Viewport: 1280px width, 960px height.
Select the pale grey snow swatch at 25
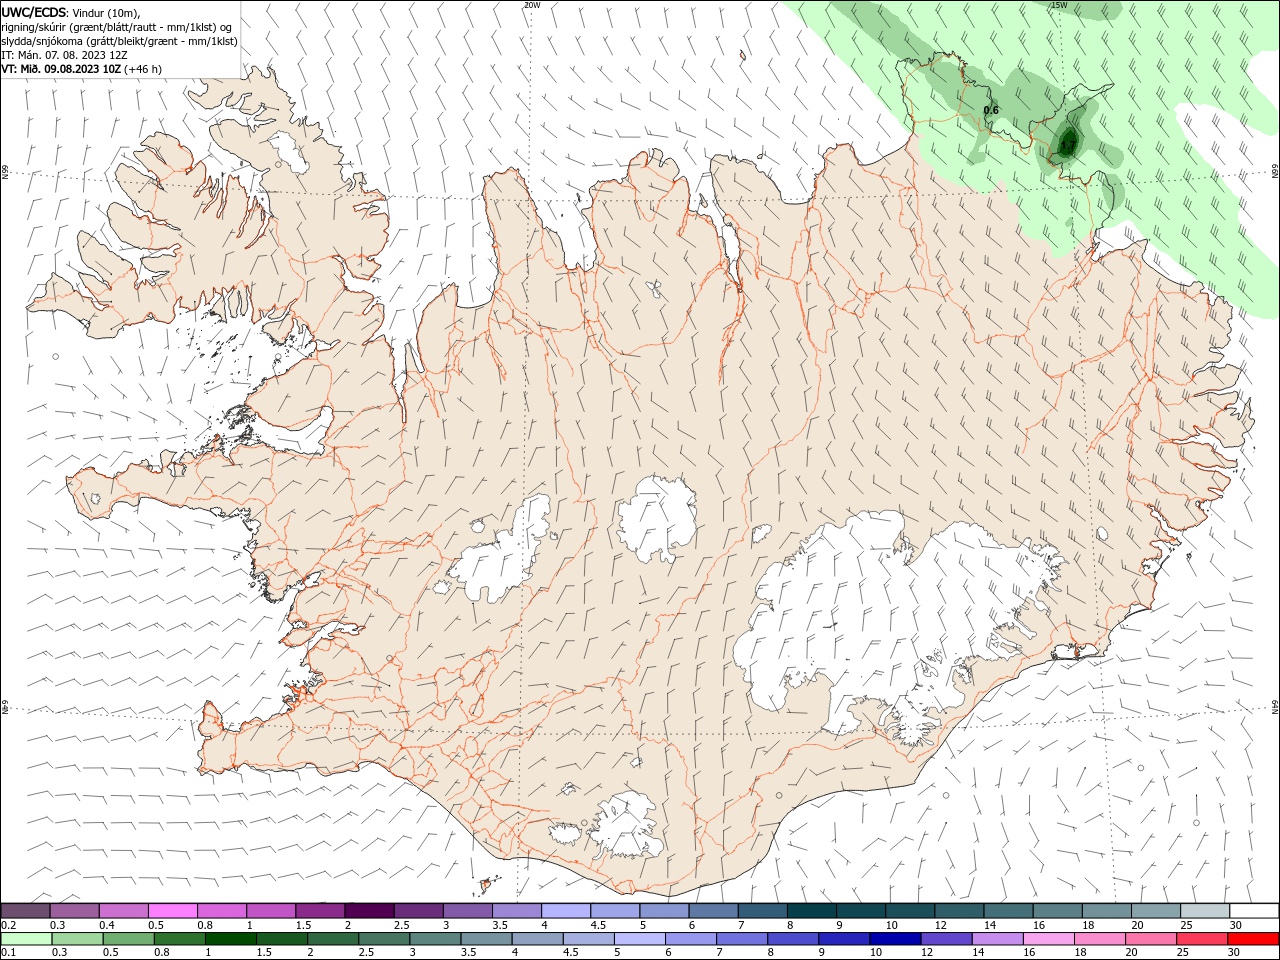1205,910
